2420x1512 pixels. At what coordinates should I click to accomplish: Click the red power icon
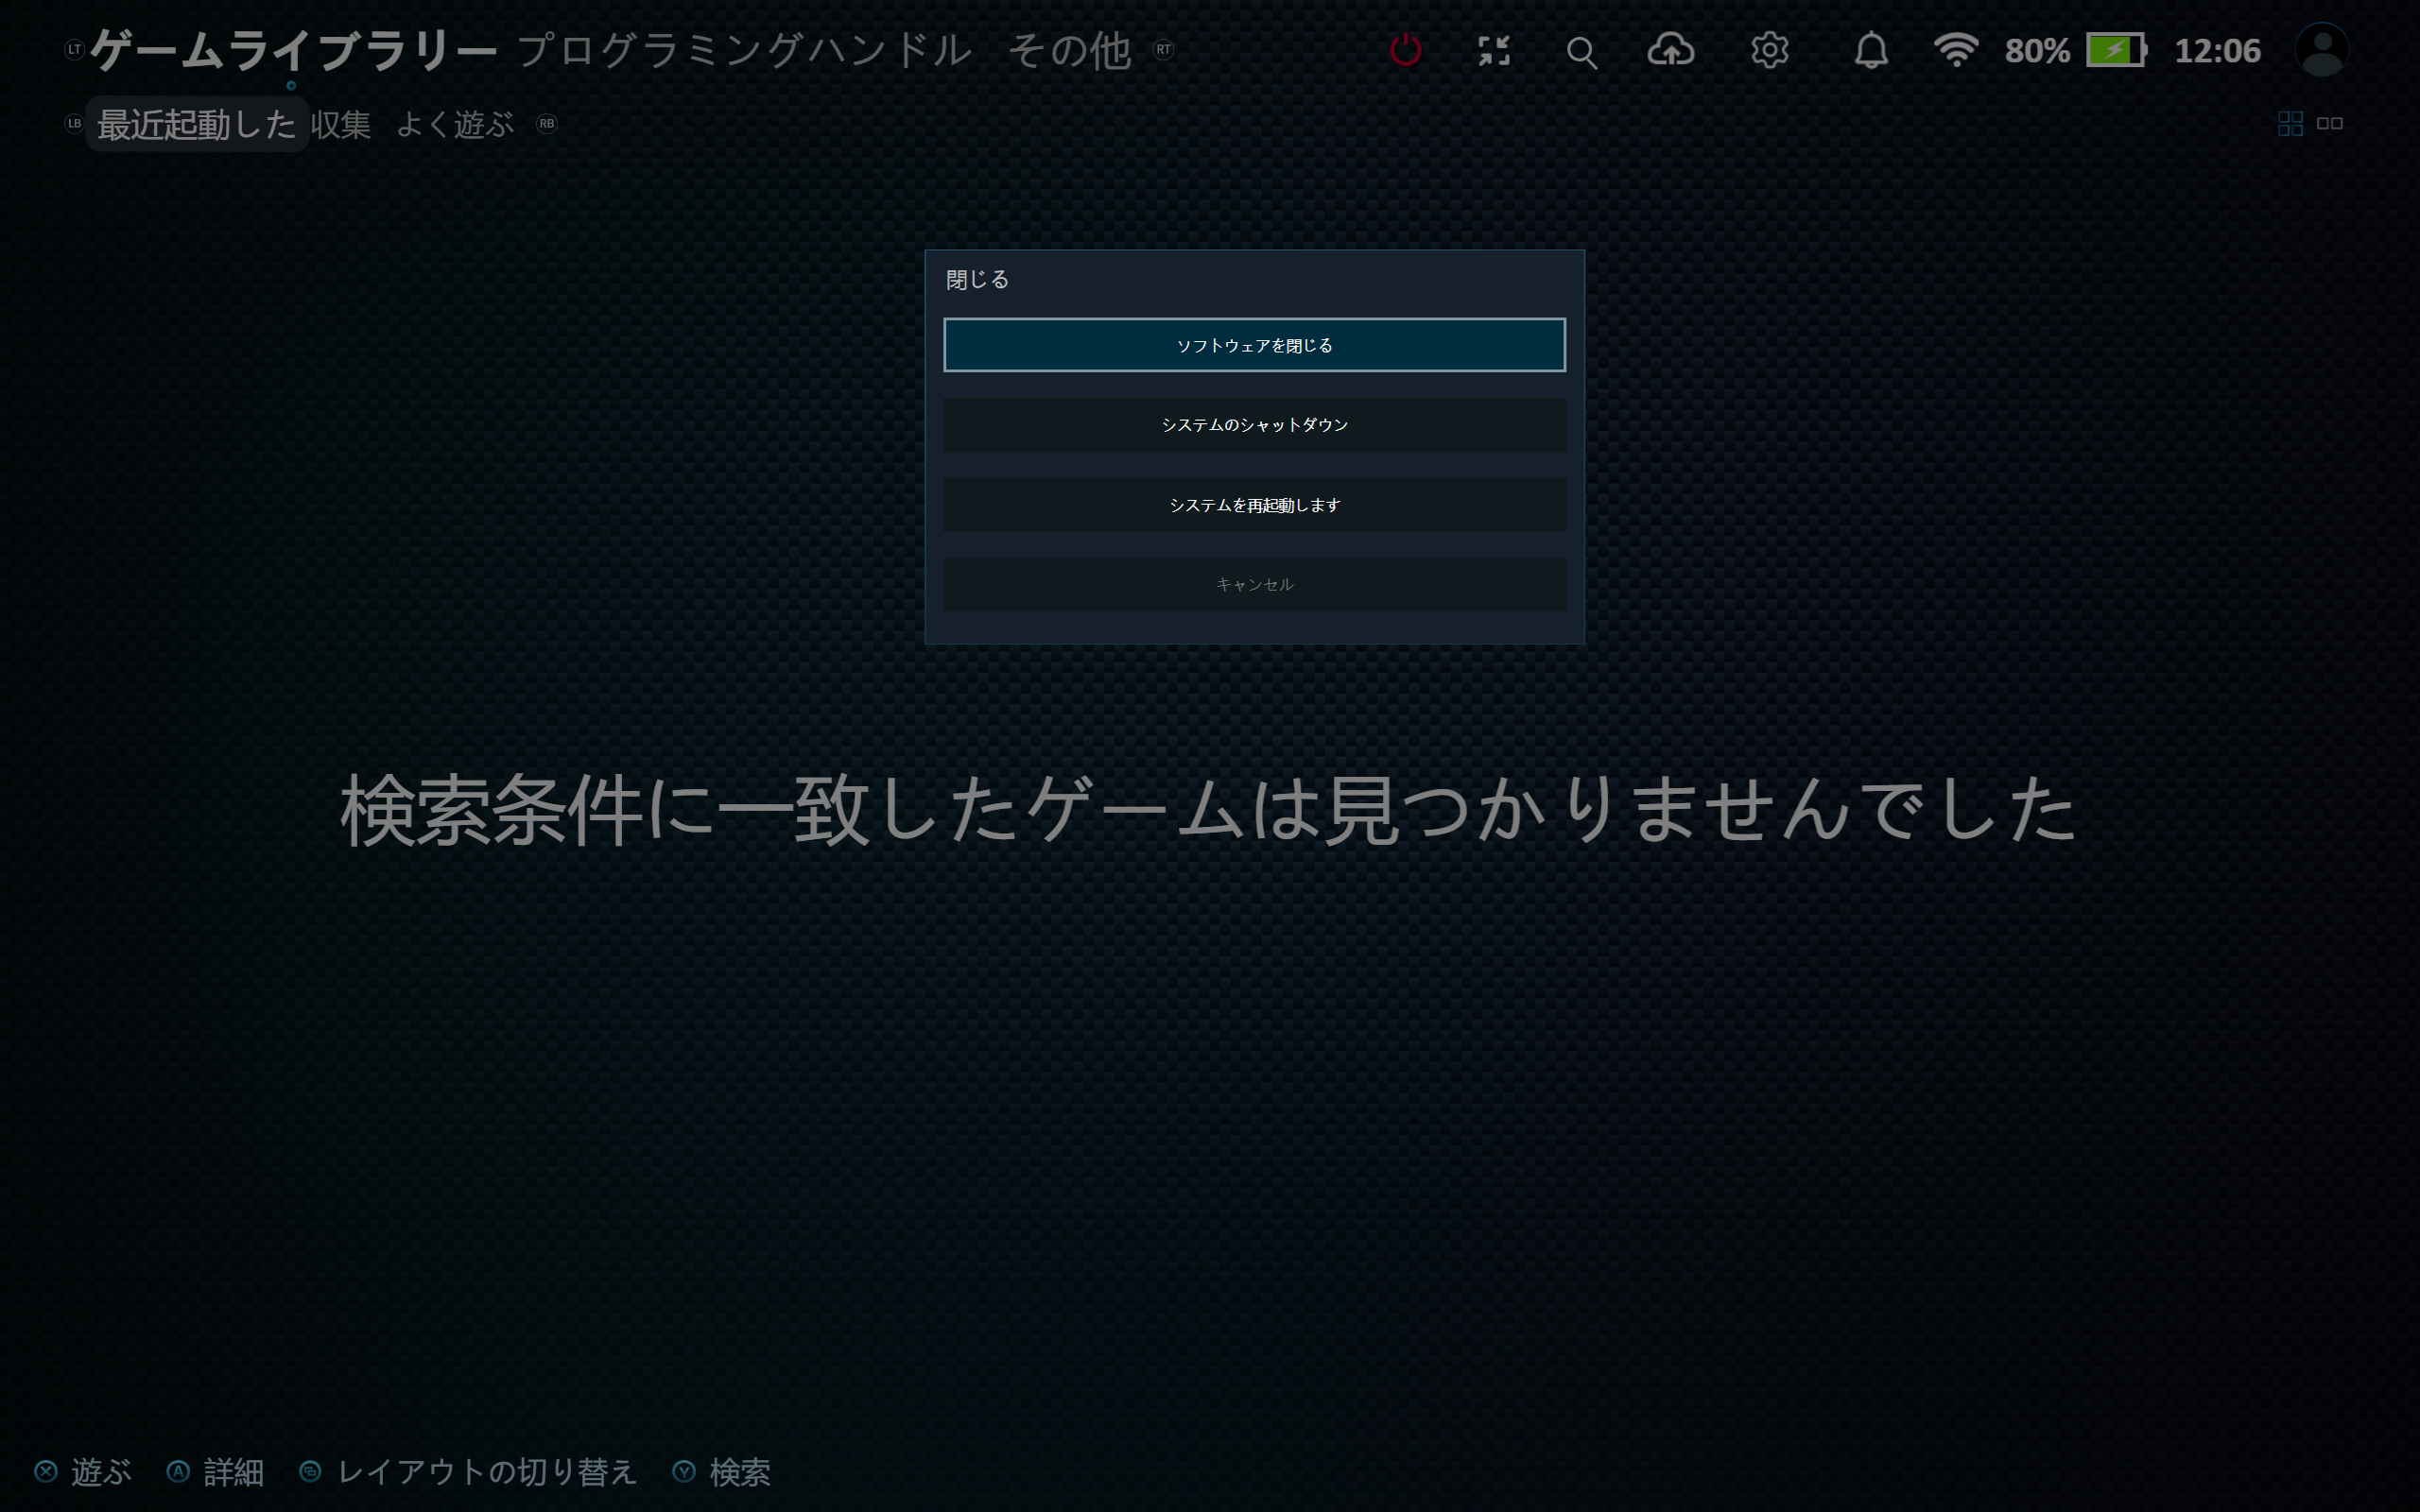[x=1405, y=50]
